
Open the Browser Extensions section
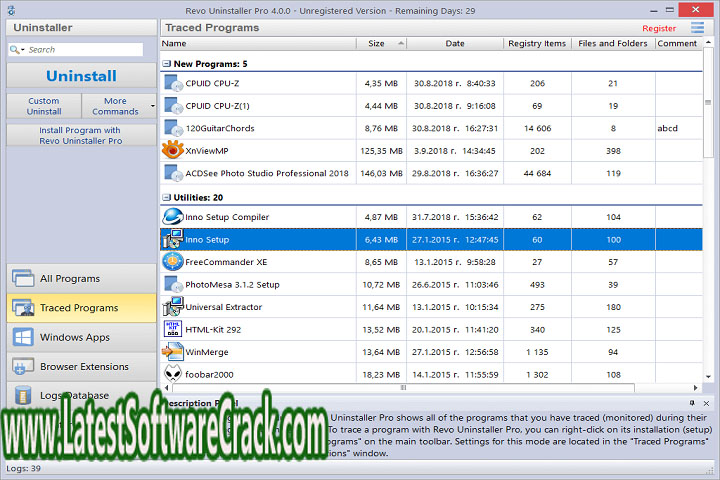81,367
